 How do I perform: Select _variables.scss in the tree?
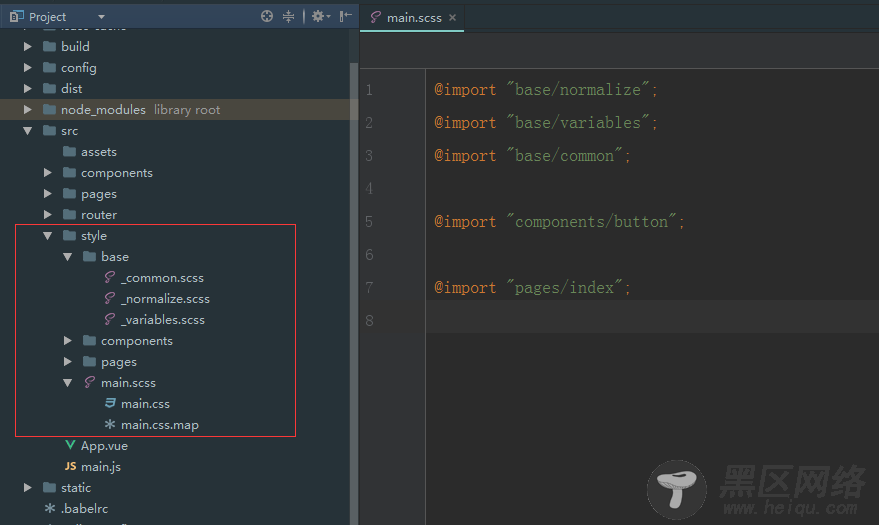tap(163, 320)
